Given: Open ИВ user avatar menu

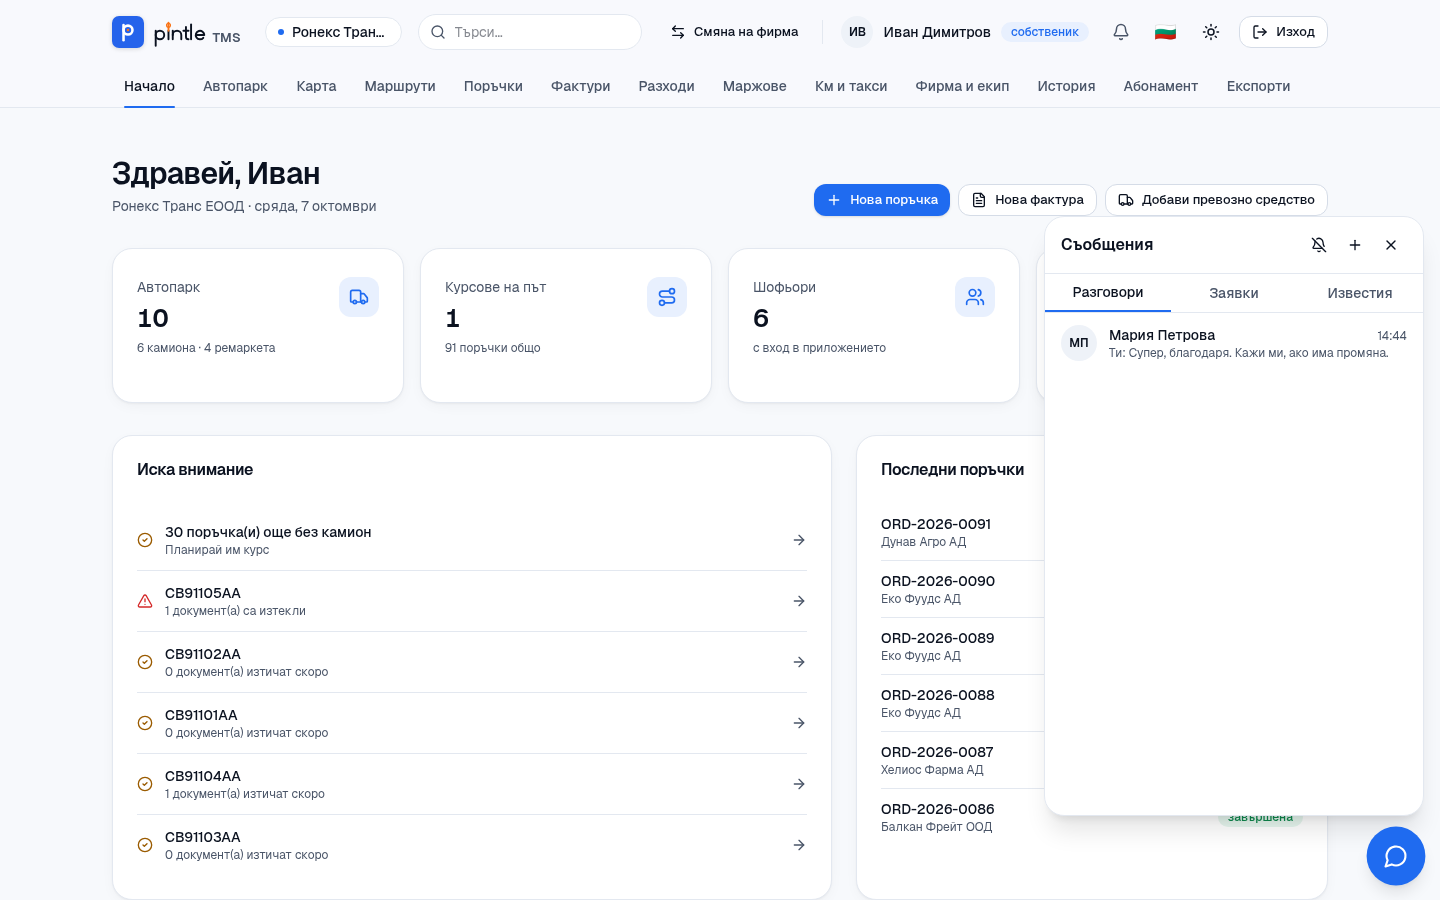Looking at the screenshot, I should point(857,32).
